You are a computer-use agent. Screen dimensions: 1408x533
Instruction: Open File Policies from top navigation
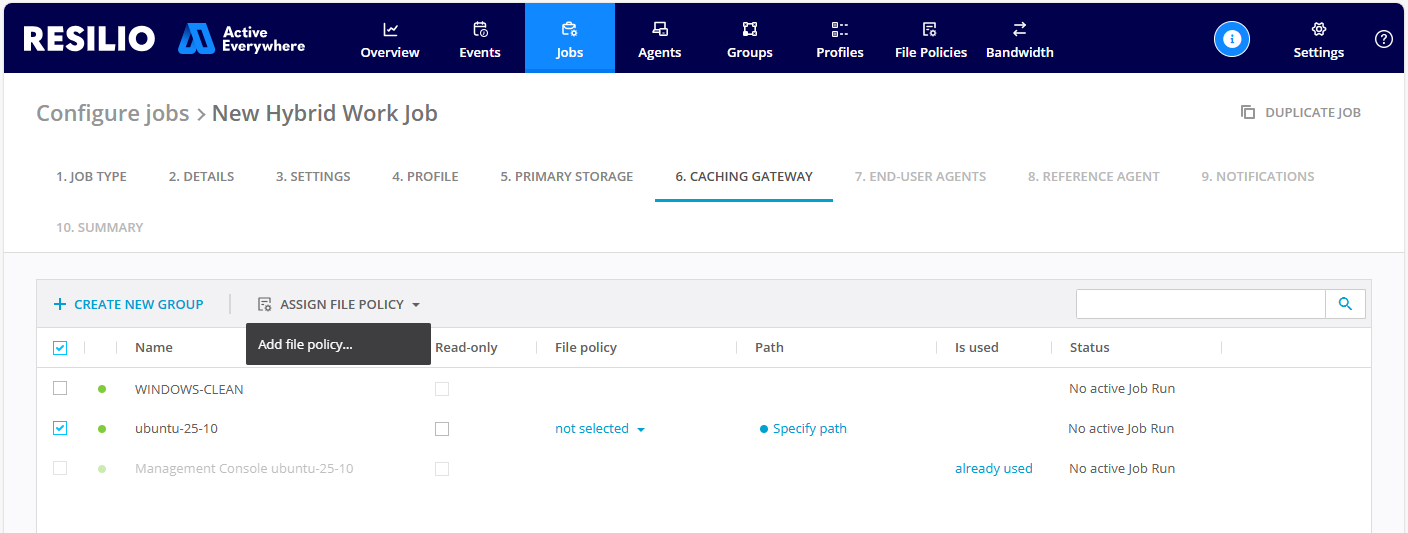click(930, 40)
